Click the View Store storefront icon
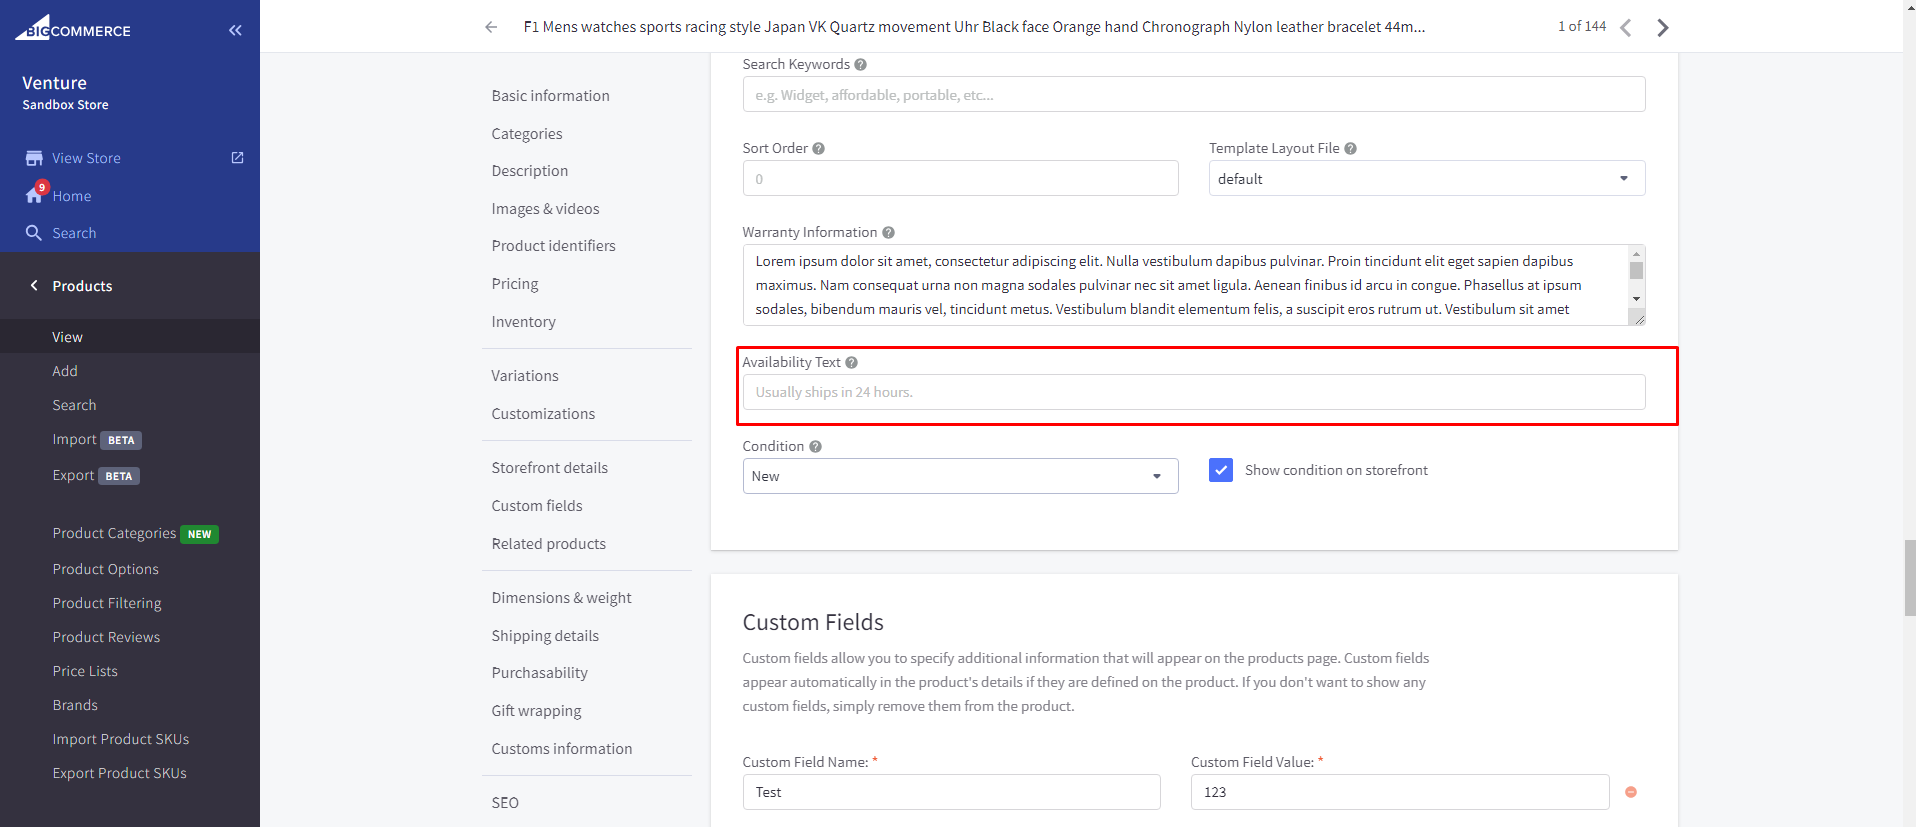 pos(34,158)
